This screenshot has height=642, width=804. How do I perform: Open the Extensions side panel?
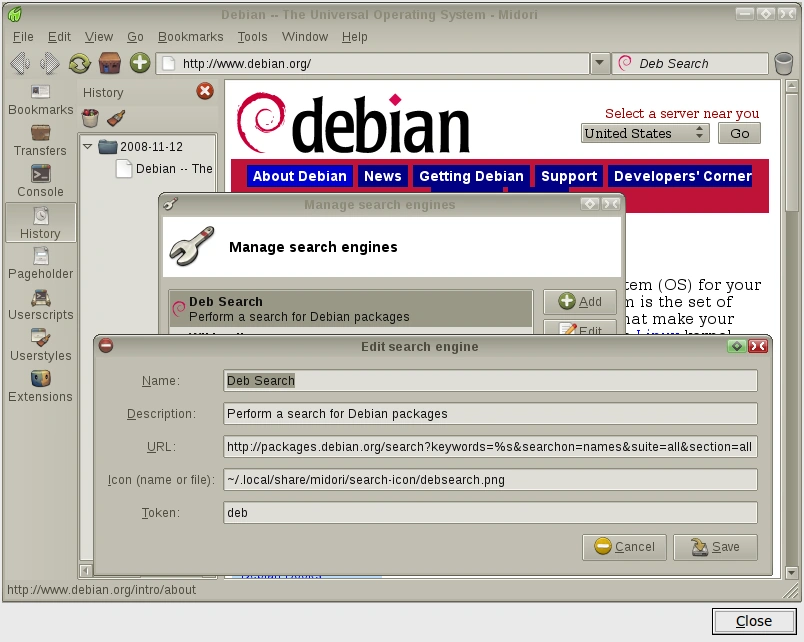tap(41, 387)
